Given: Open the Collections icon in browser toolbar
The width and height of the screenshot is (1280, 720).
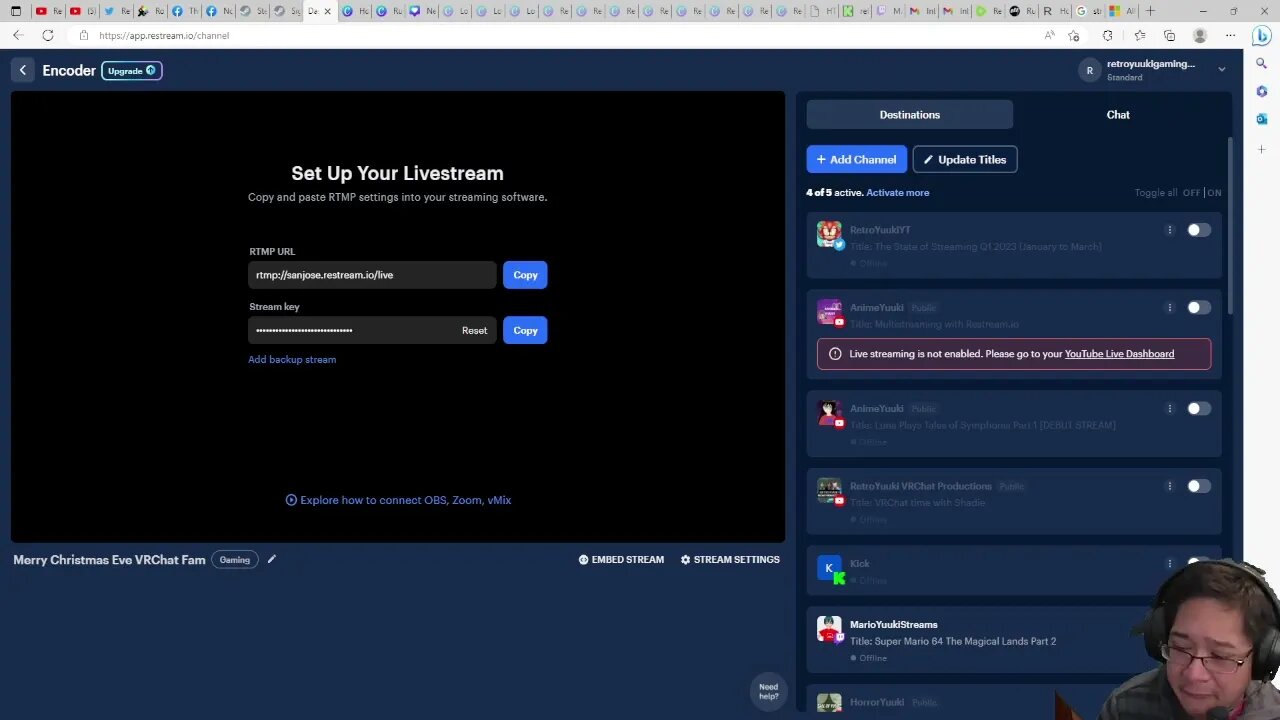Looking at the screenshot, I should [x=1170, y=35].
